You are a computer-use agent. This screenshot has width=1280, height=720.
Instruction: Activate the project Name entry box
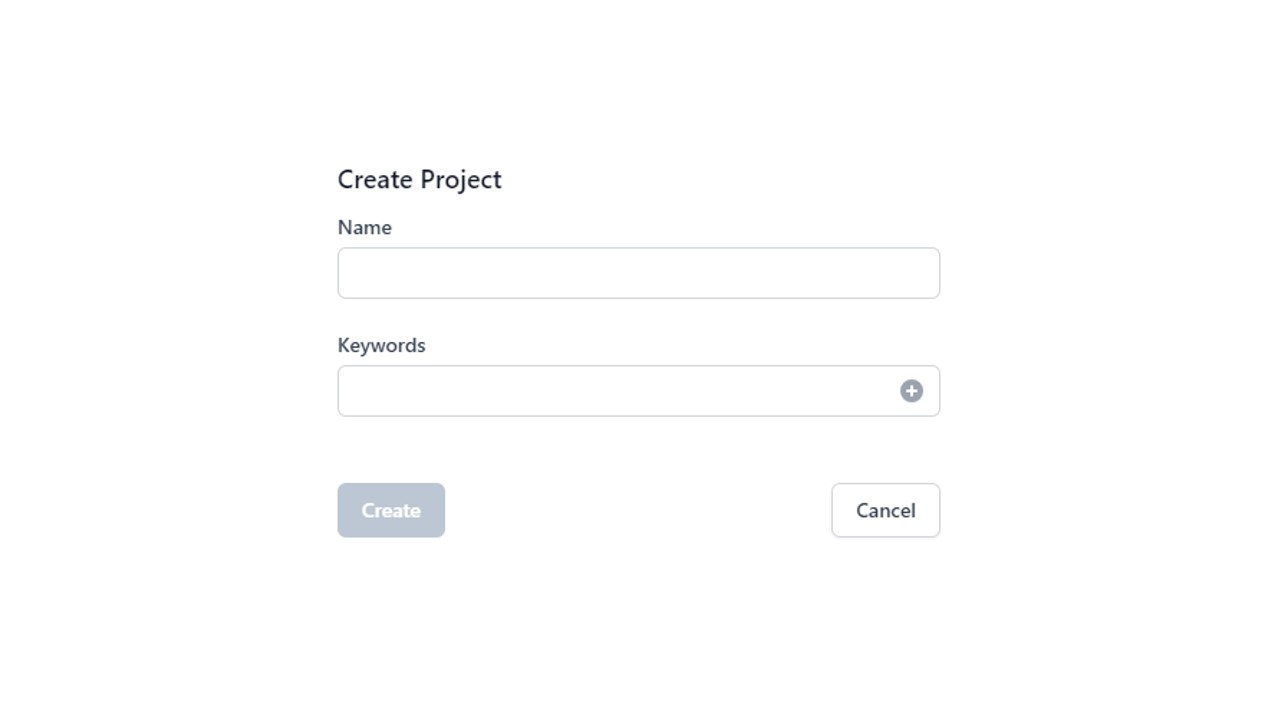point(639,273)
